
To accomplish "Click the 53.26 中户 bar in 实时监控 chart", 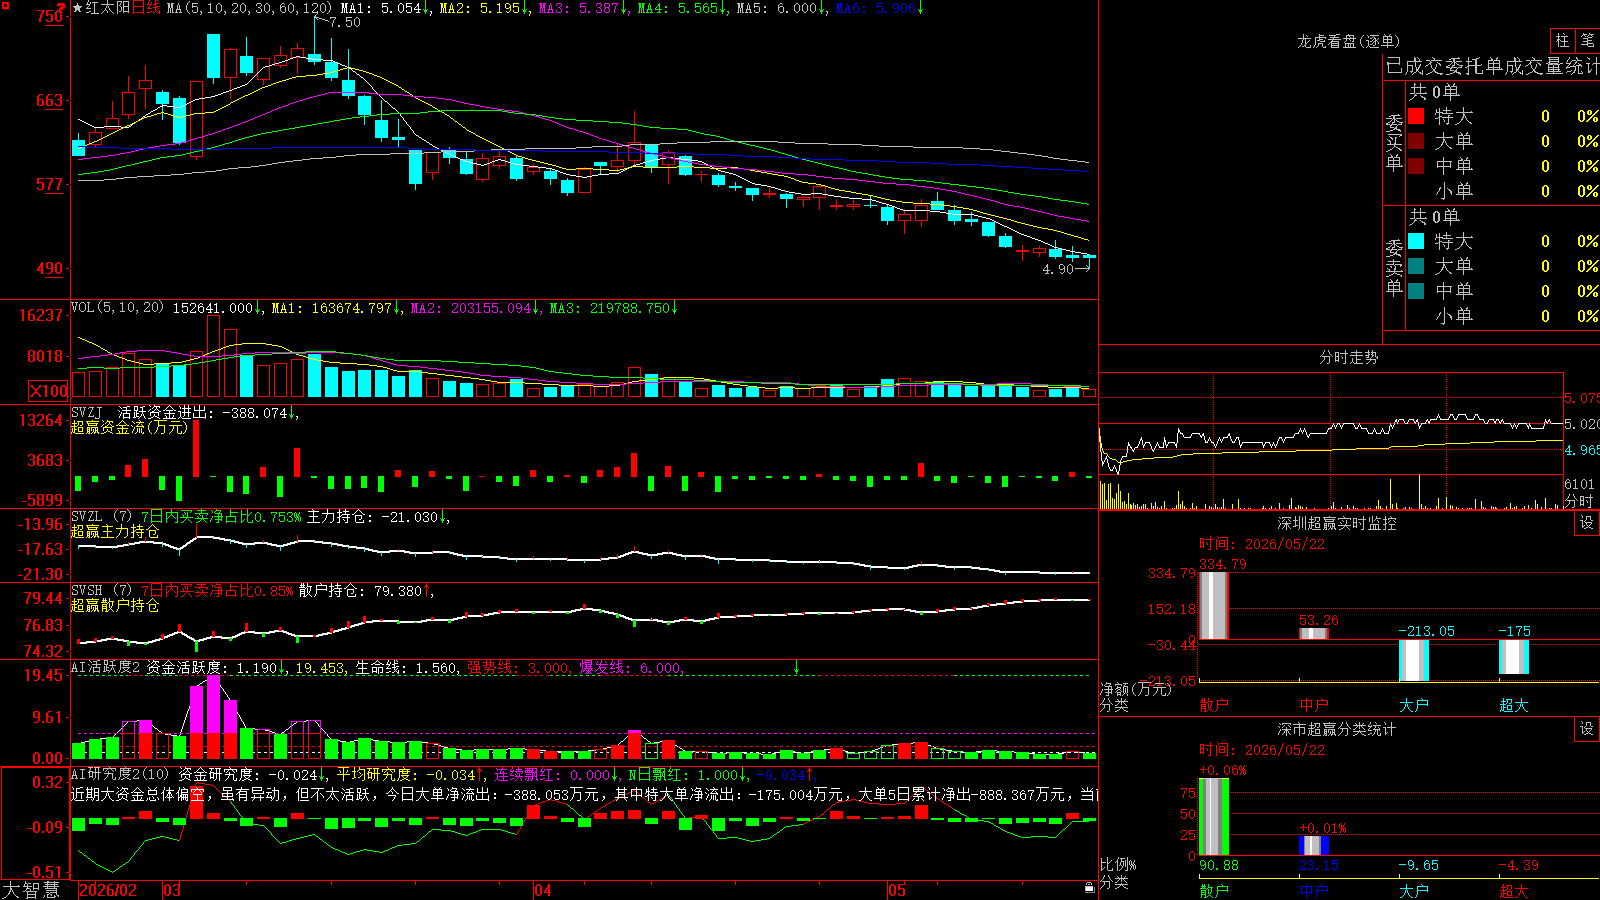I will [1314, 634].
